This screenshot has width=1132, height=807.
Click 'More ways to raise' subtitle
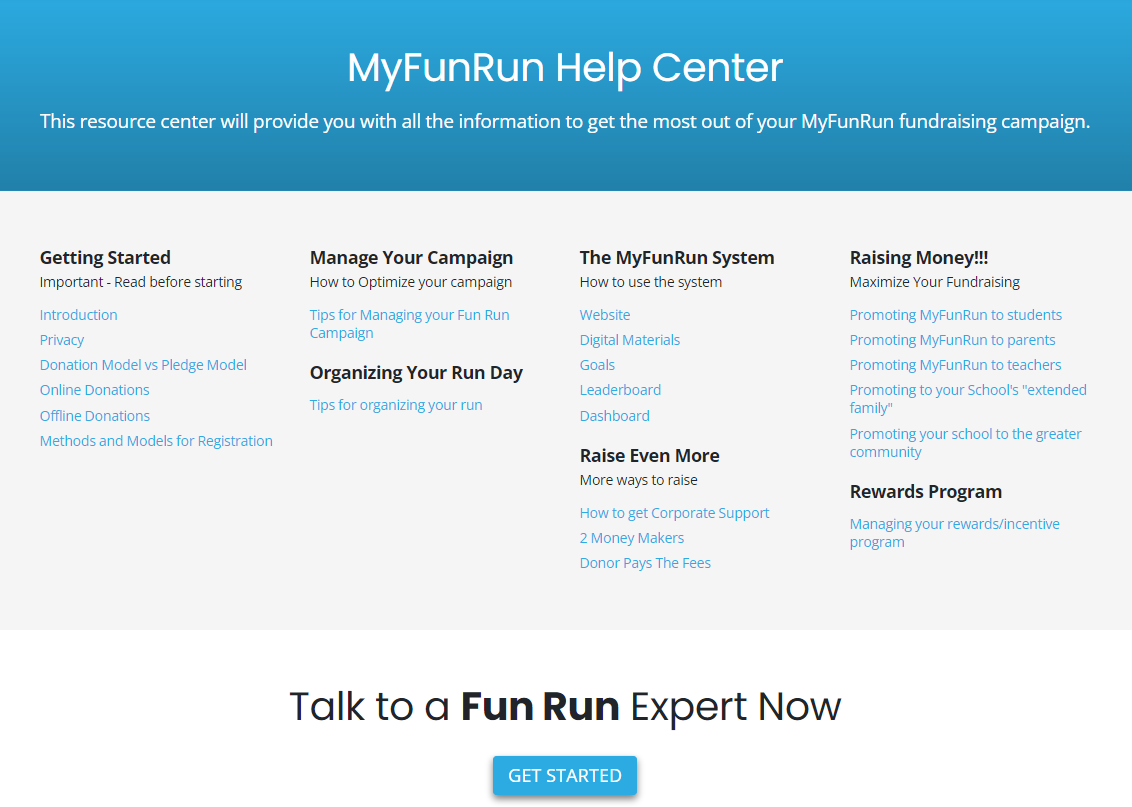point(638,480)
